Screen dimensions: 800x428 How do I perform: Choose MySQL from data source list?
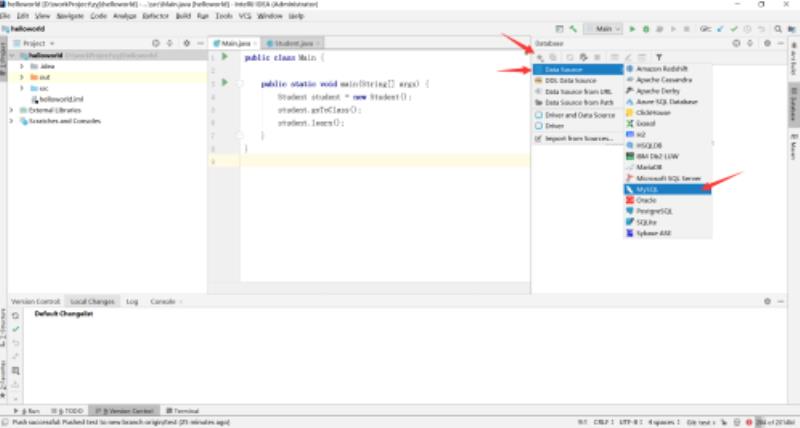tap(667, 189)
